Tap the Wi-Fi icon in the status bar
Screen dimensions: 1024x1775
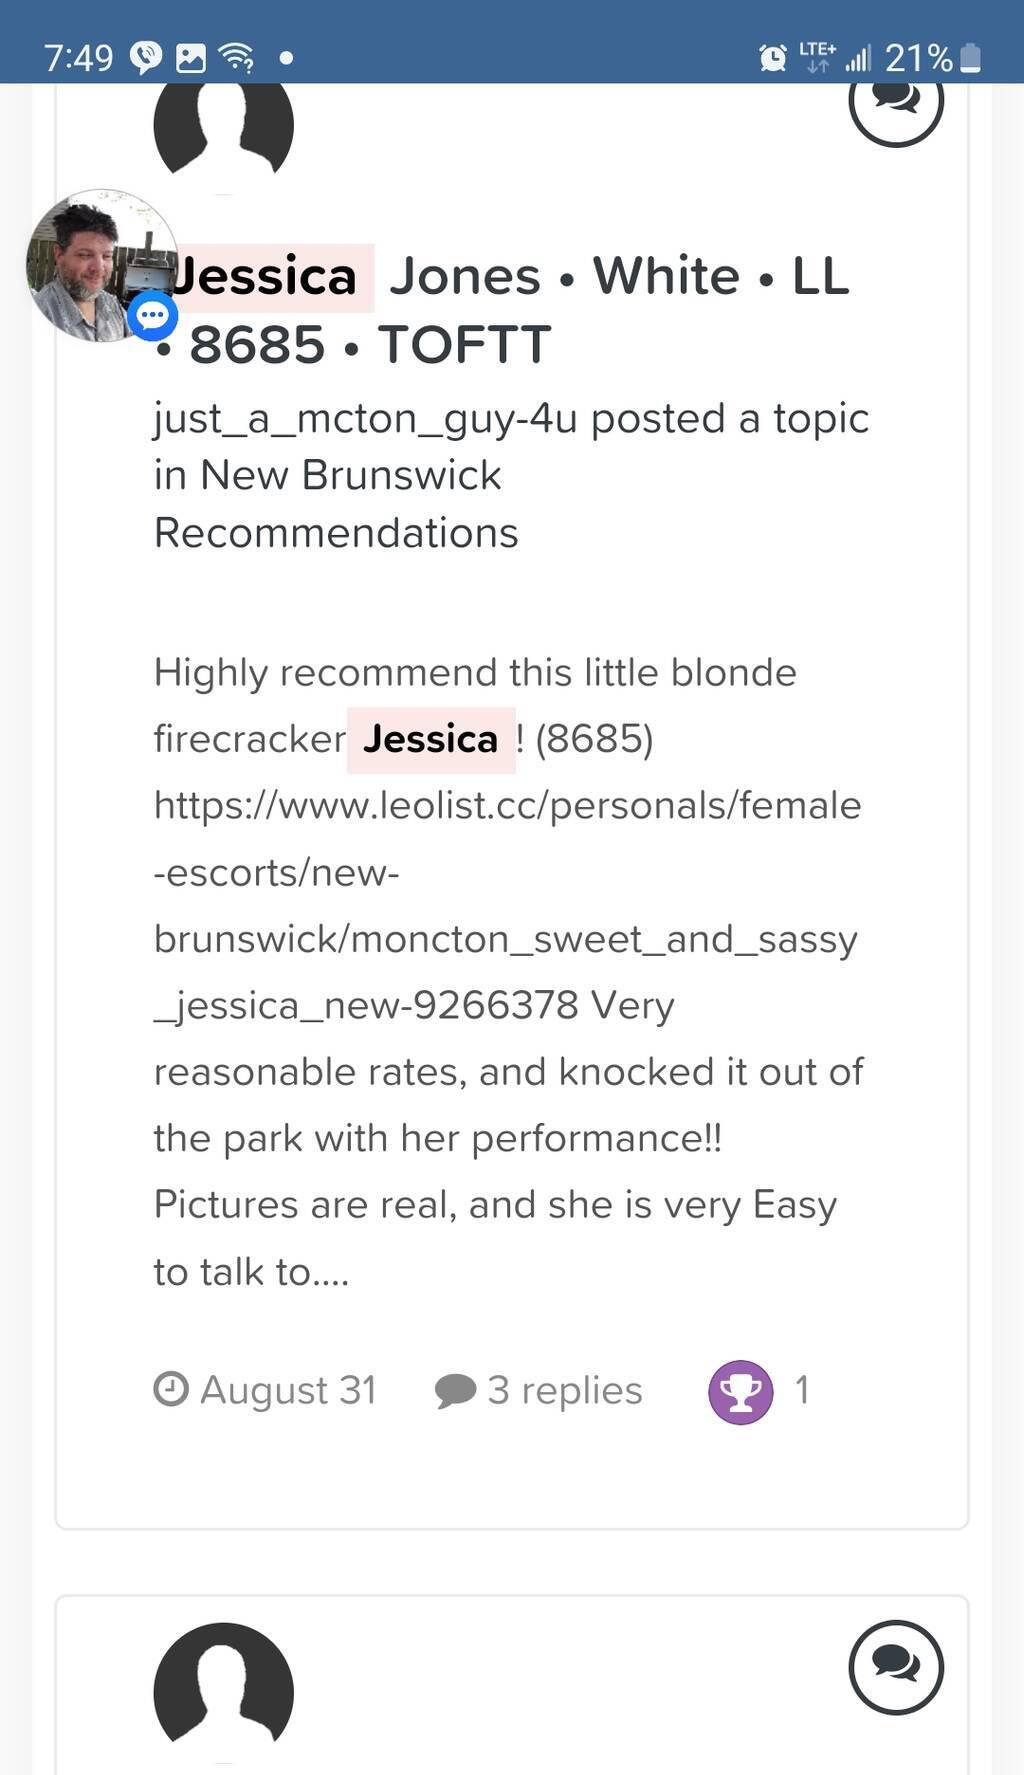point(237,58)
